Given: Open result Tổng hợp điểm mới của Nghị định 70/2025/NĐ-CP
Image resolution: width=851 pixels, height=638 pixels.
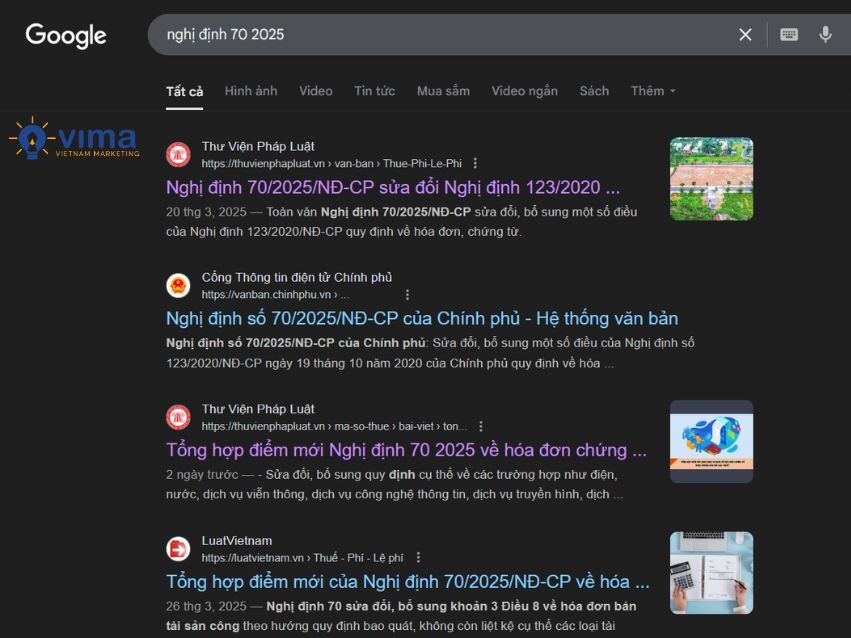Looking at the screenshot, I should click(x=408, y=582).
